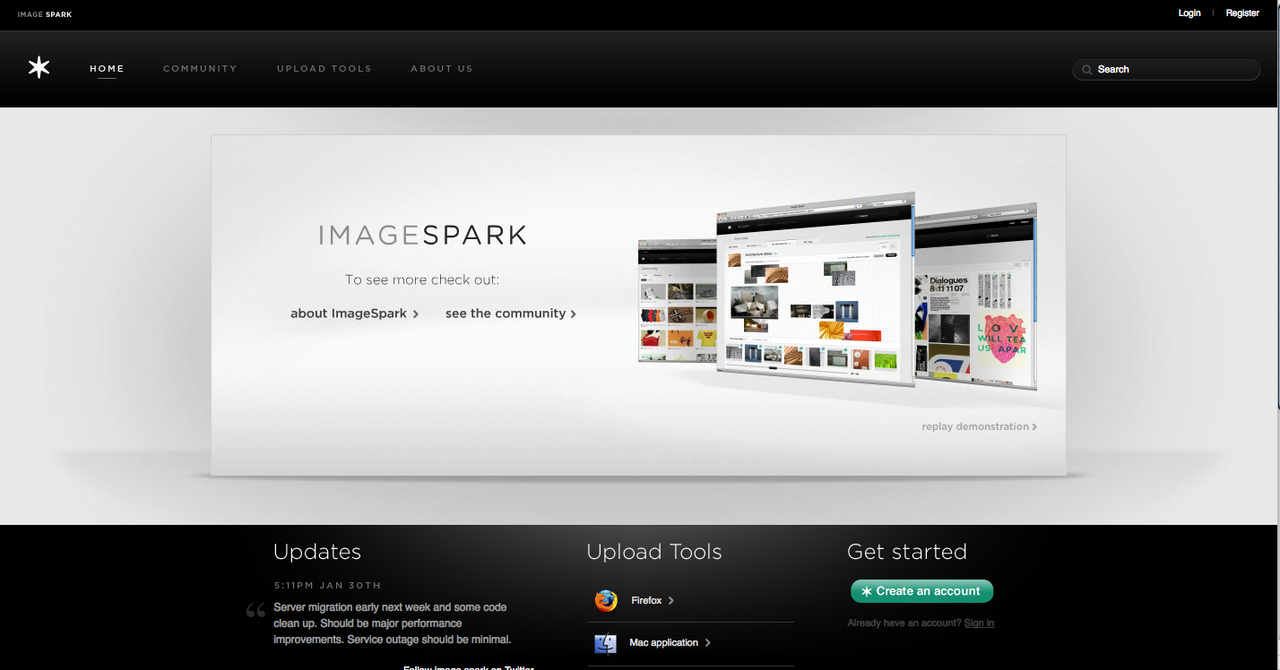This screenshot has width=1280, height=670.
Task: Open the COMMUNITY navigation item
Action: coord(200,68)
